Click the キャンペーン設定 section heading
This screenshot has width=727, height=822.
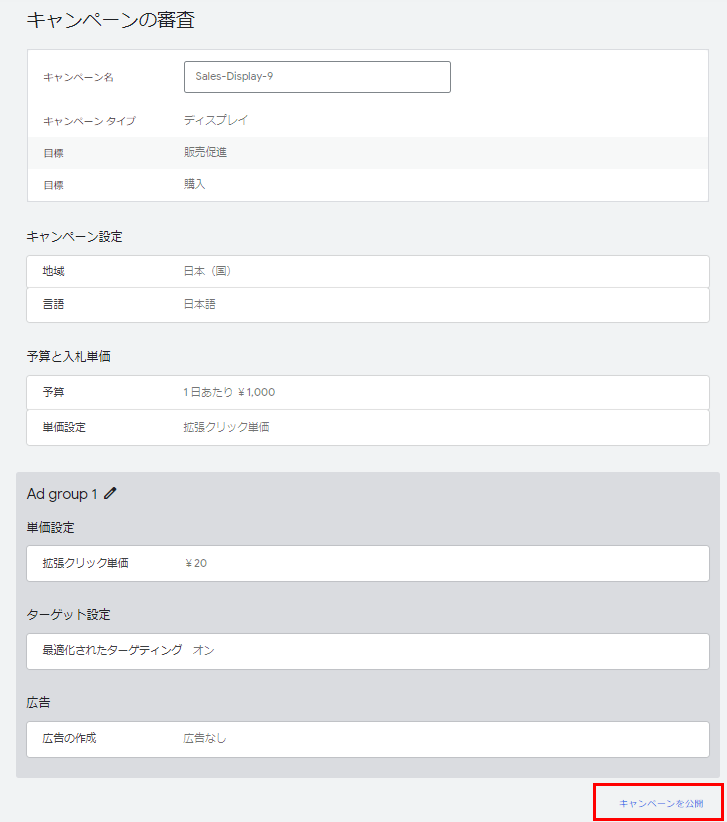tap(74, 237)
